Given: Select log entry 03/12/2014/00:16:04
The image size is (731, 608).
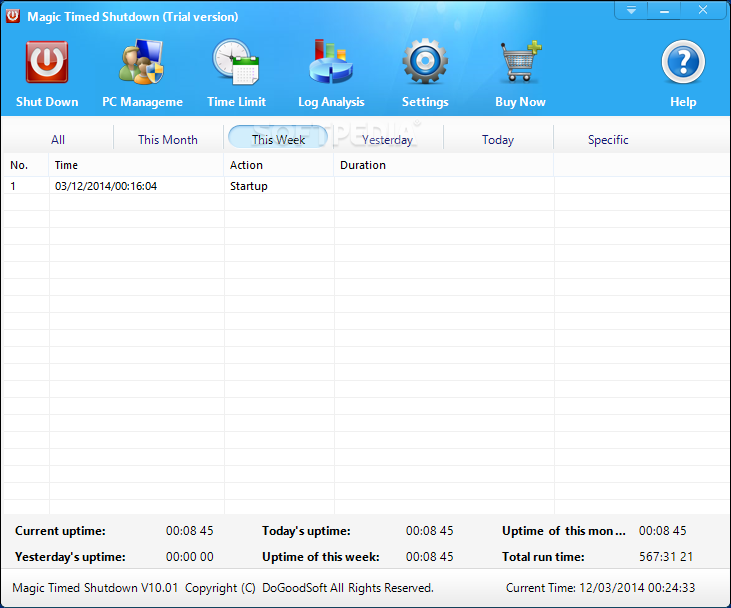Looking at the screenshot, I should 106,186.
